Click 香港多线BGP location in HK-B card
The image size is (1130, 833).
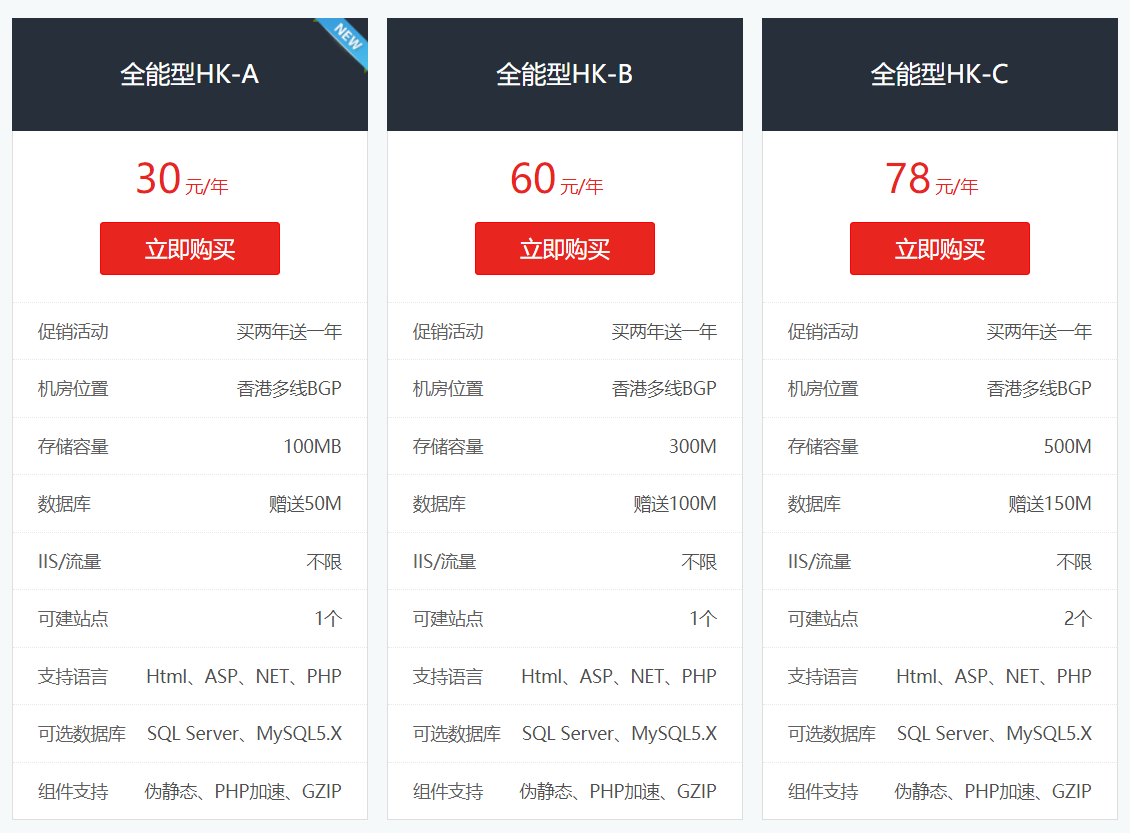click(x=664, y=389)
